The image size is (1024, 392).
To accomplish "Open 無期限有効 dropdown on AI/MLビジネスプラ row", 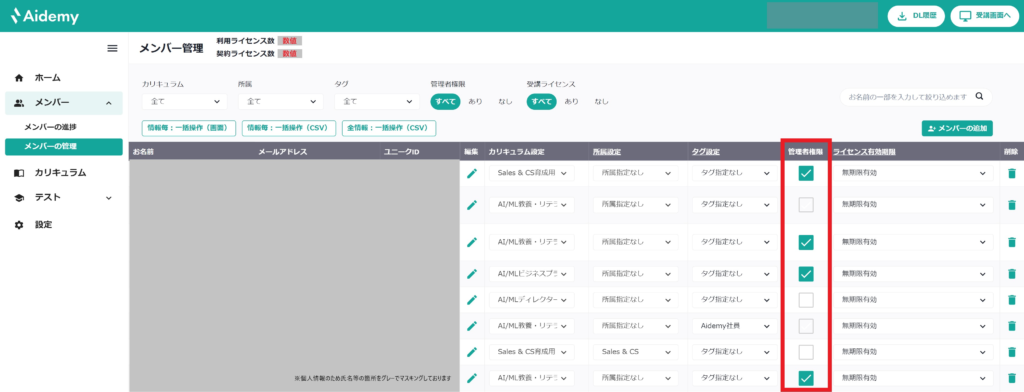I will click(x=913, y=273).
